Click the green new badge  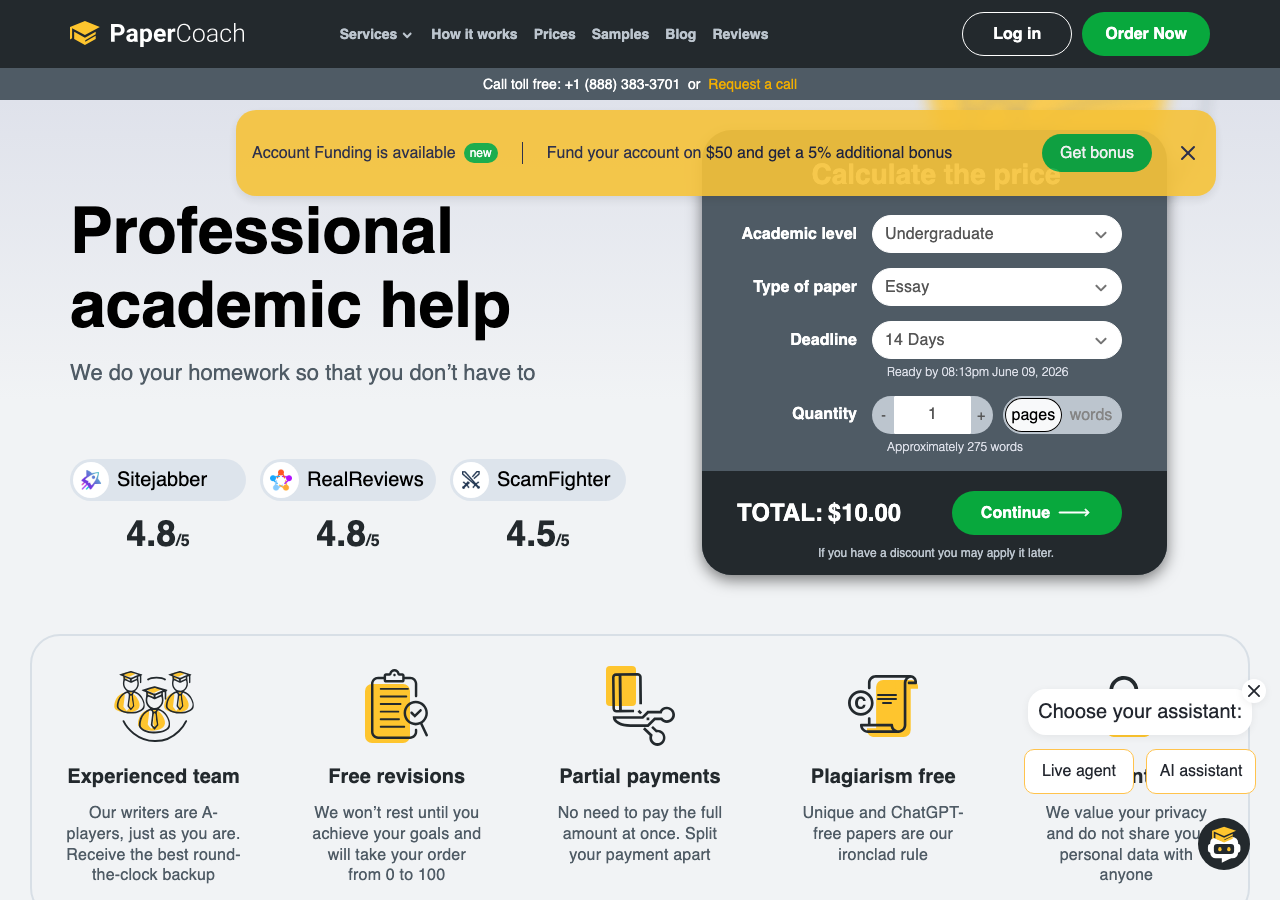pos(481,153)
